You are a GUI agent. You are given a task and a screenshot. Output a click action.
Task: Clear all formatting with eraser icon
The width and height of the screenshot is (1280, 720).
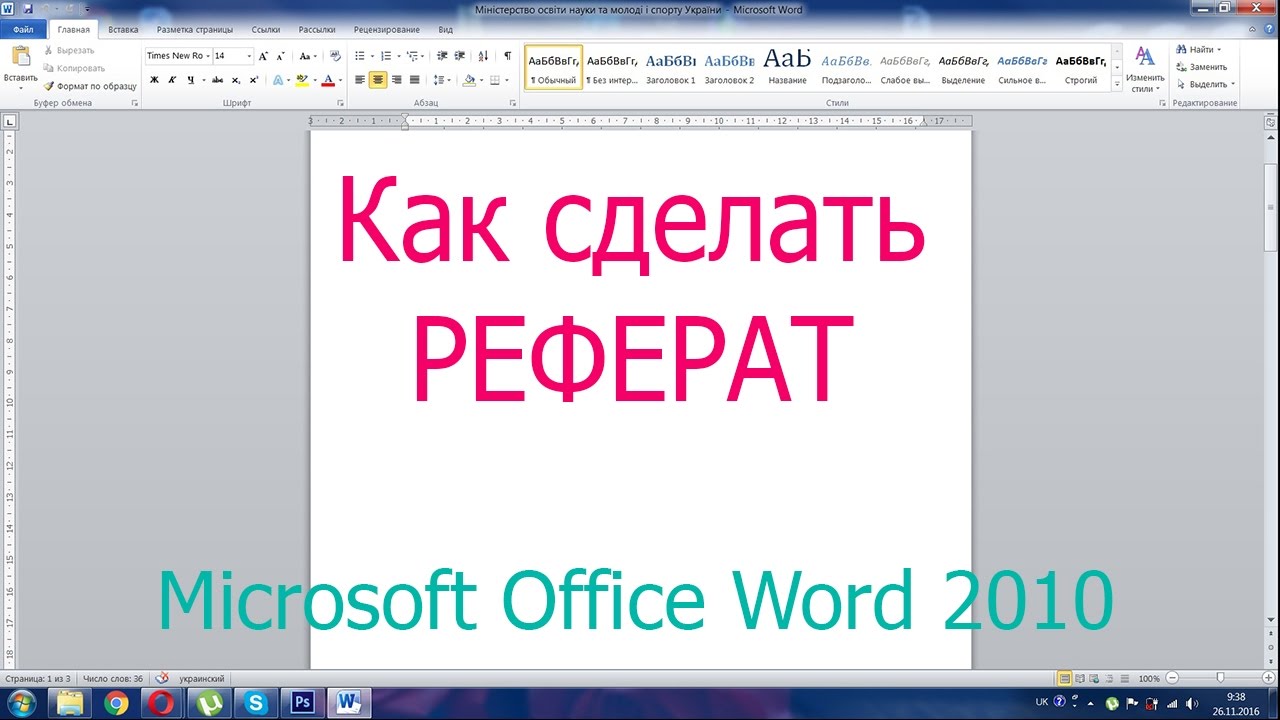pyautogui.click(x=335, y=56)
